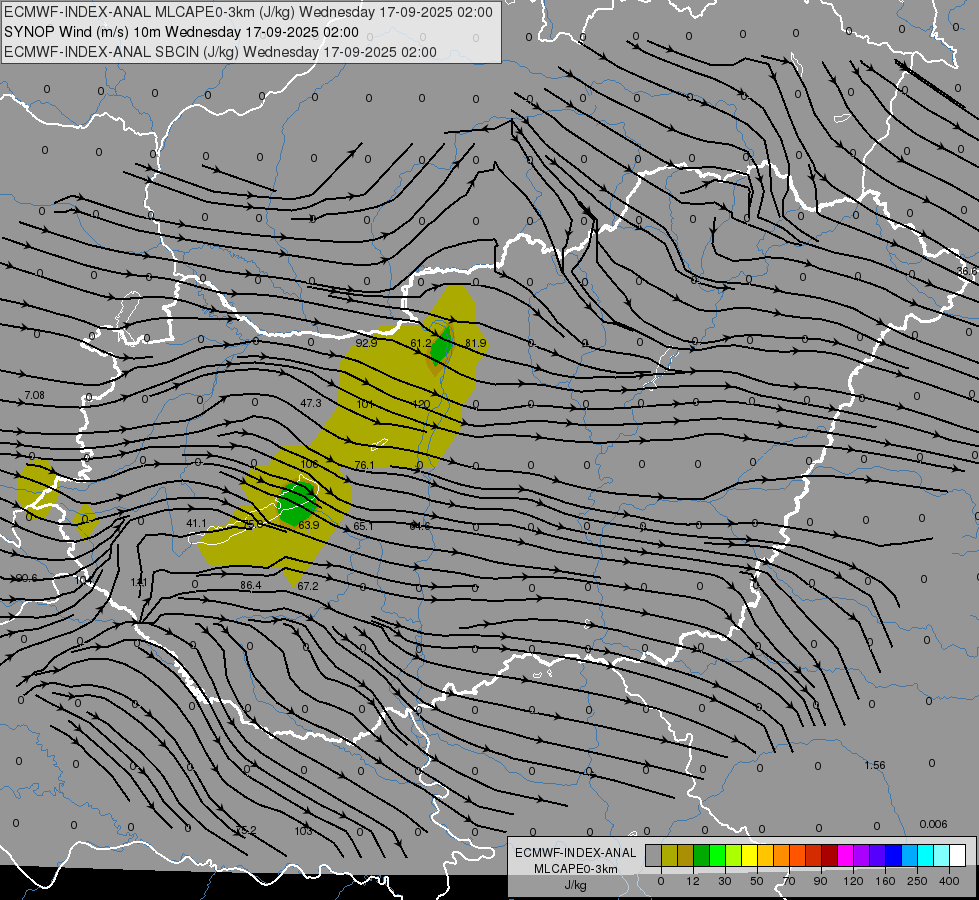Select the 'SYNOP Wind (m/s) 10m' title line
The image size is (979, 900).
(x=181, y=32)
